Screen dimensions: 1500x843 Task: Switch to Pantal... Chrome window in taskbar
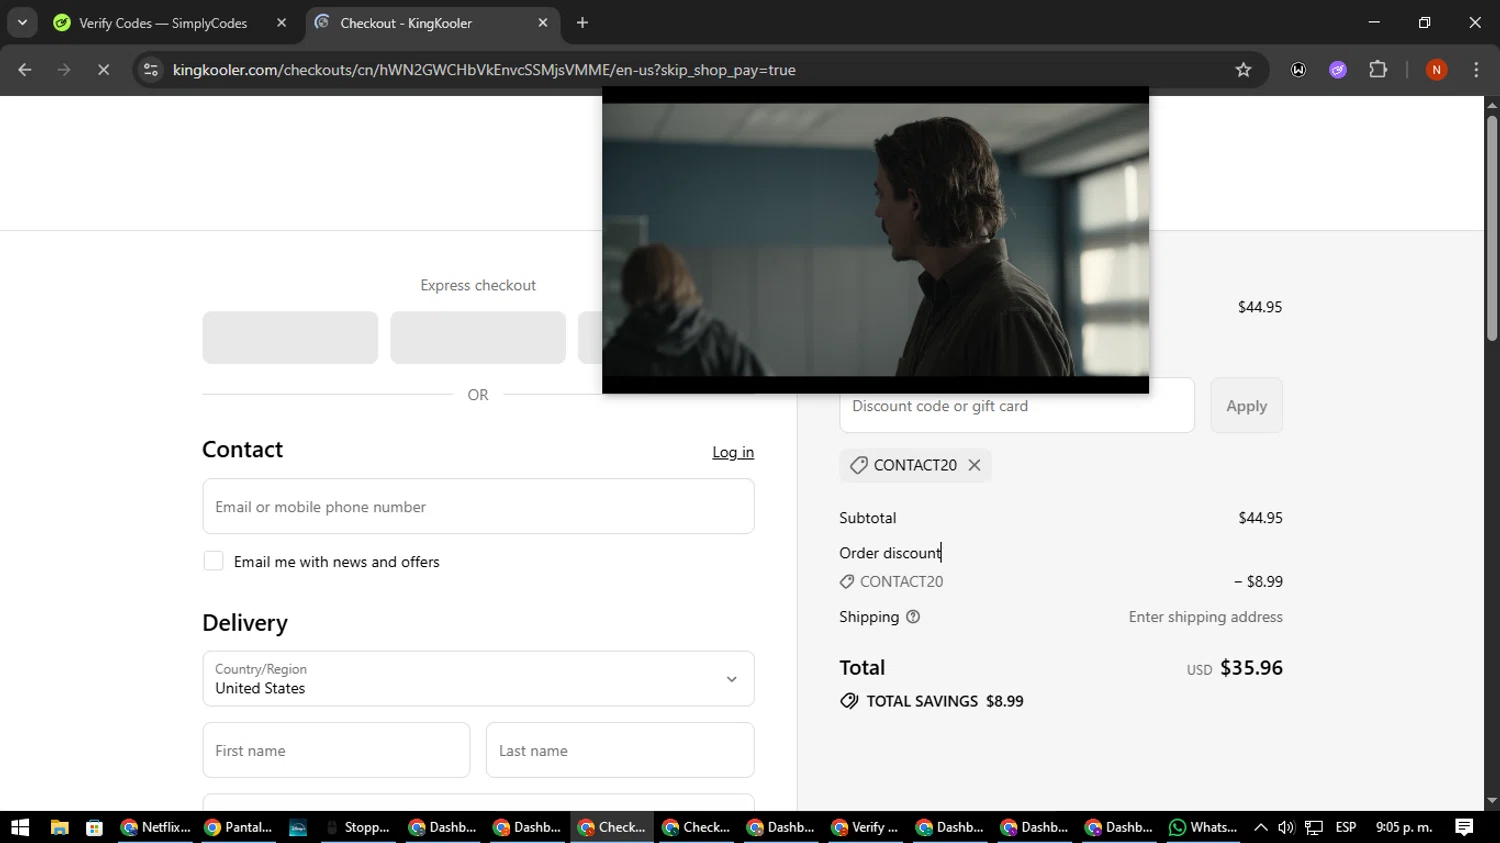pyautogui.click(x=239, y=827)
